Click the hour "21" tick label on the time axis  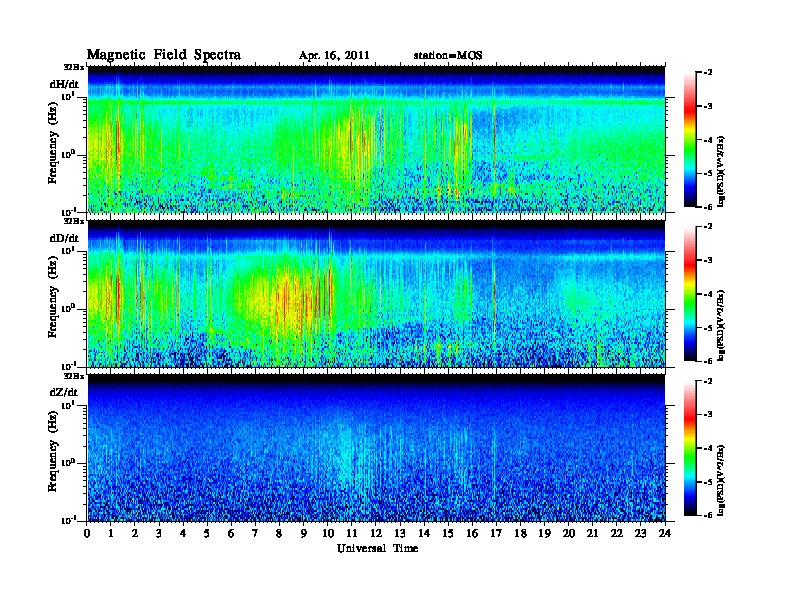click(592, 533)
